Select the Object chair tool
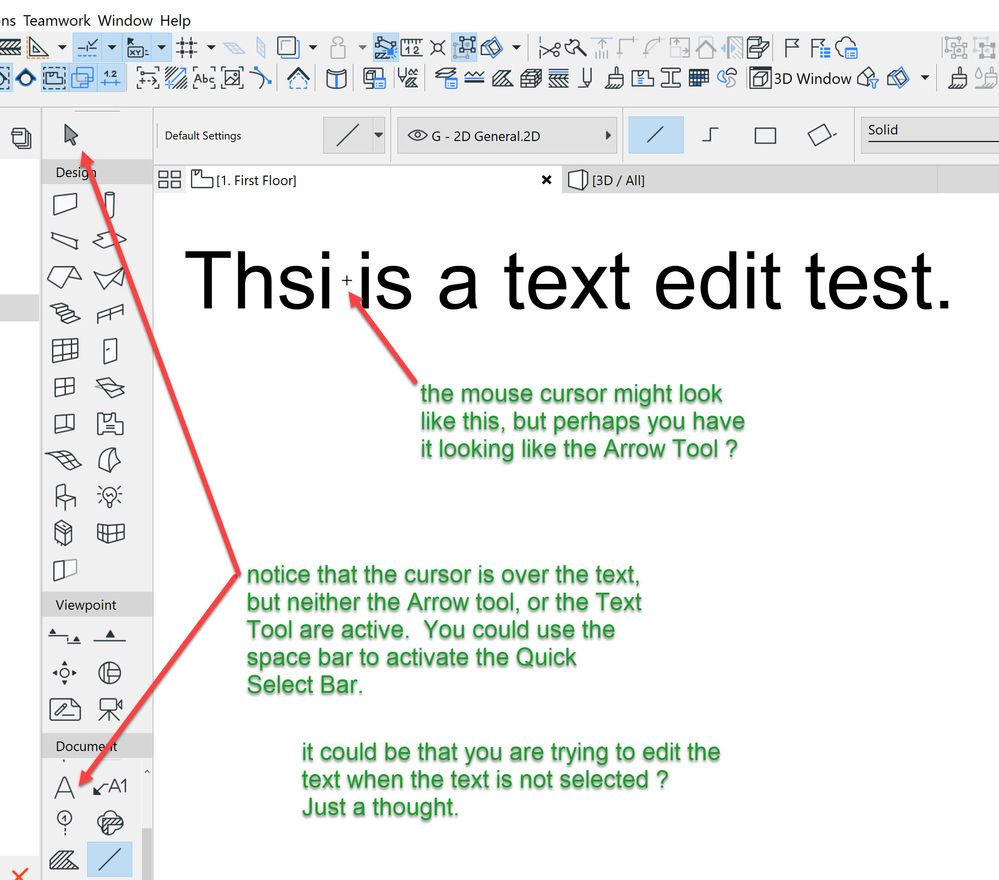This screenshot has height=880, width=999. coord(65,496)
